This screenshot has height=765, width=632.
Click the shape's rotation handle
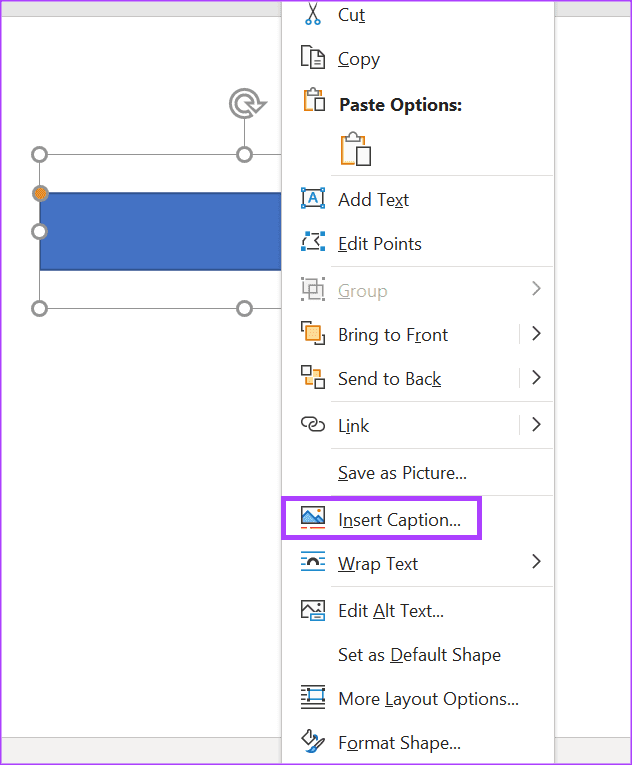pyautogui.click(x=247, y=103)
